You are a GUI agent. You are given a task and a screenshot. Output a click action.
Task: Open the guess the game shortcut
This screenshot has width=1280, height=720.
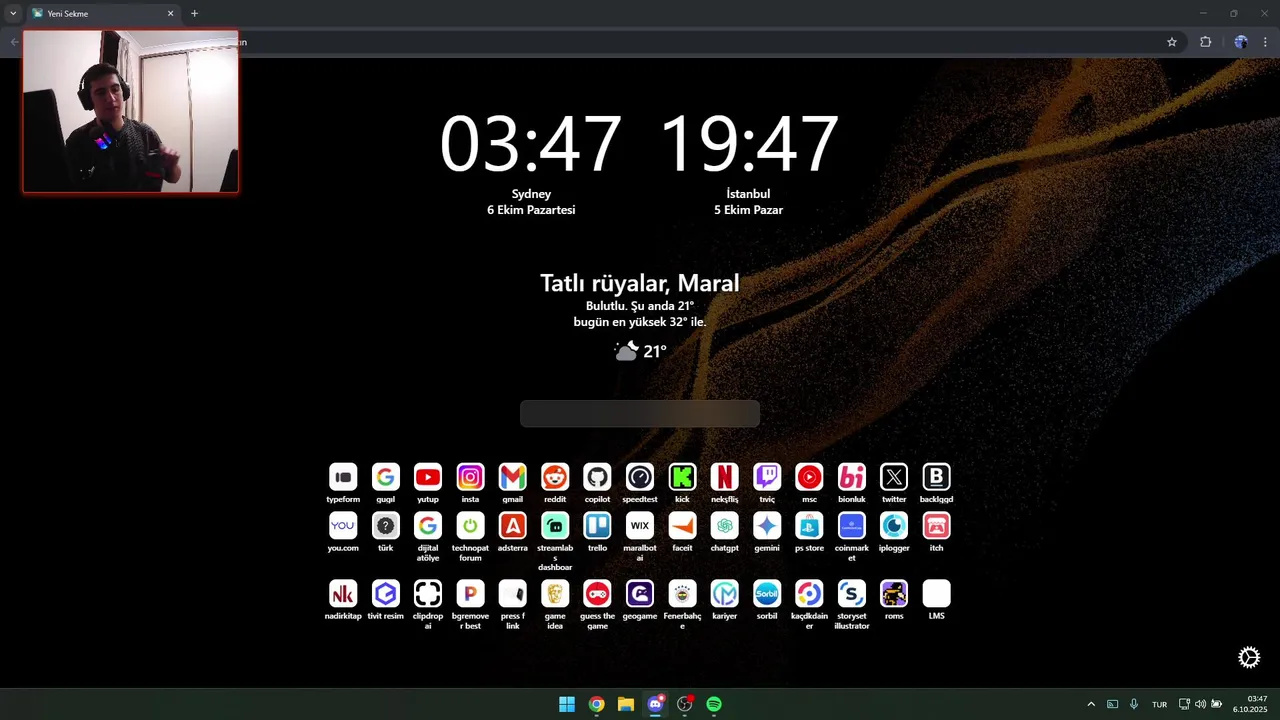coord(597,593)
